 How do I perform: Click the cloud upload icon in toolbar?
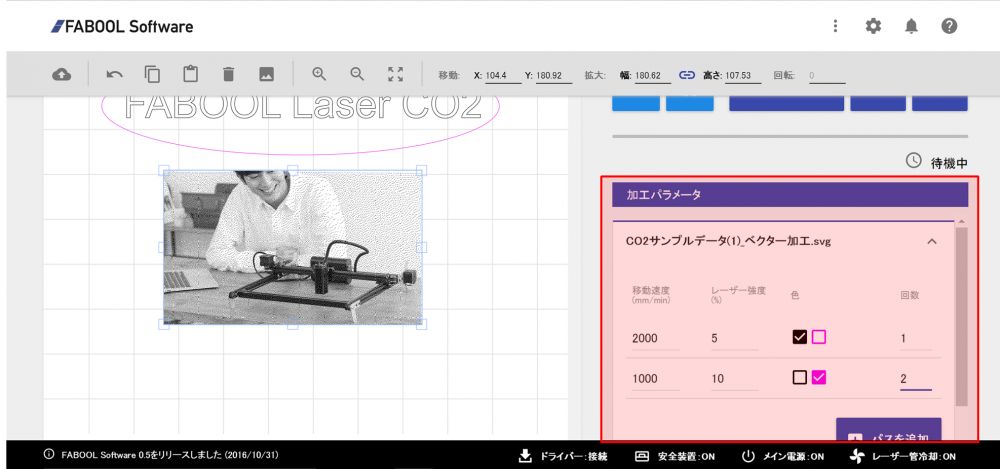coord(61,75)
